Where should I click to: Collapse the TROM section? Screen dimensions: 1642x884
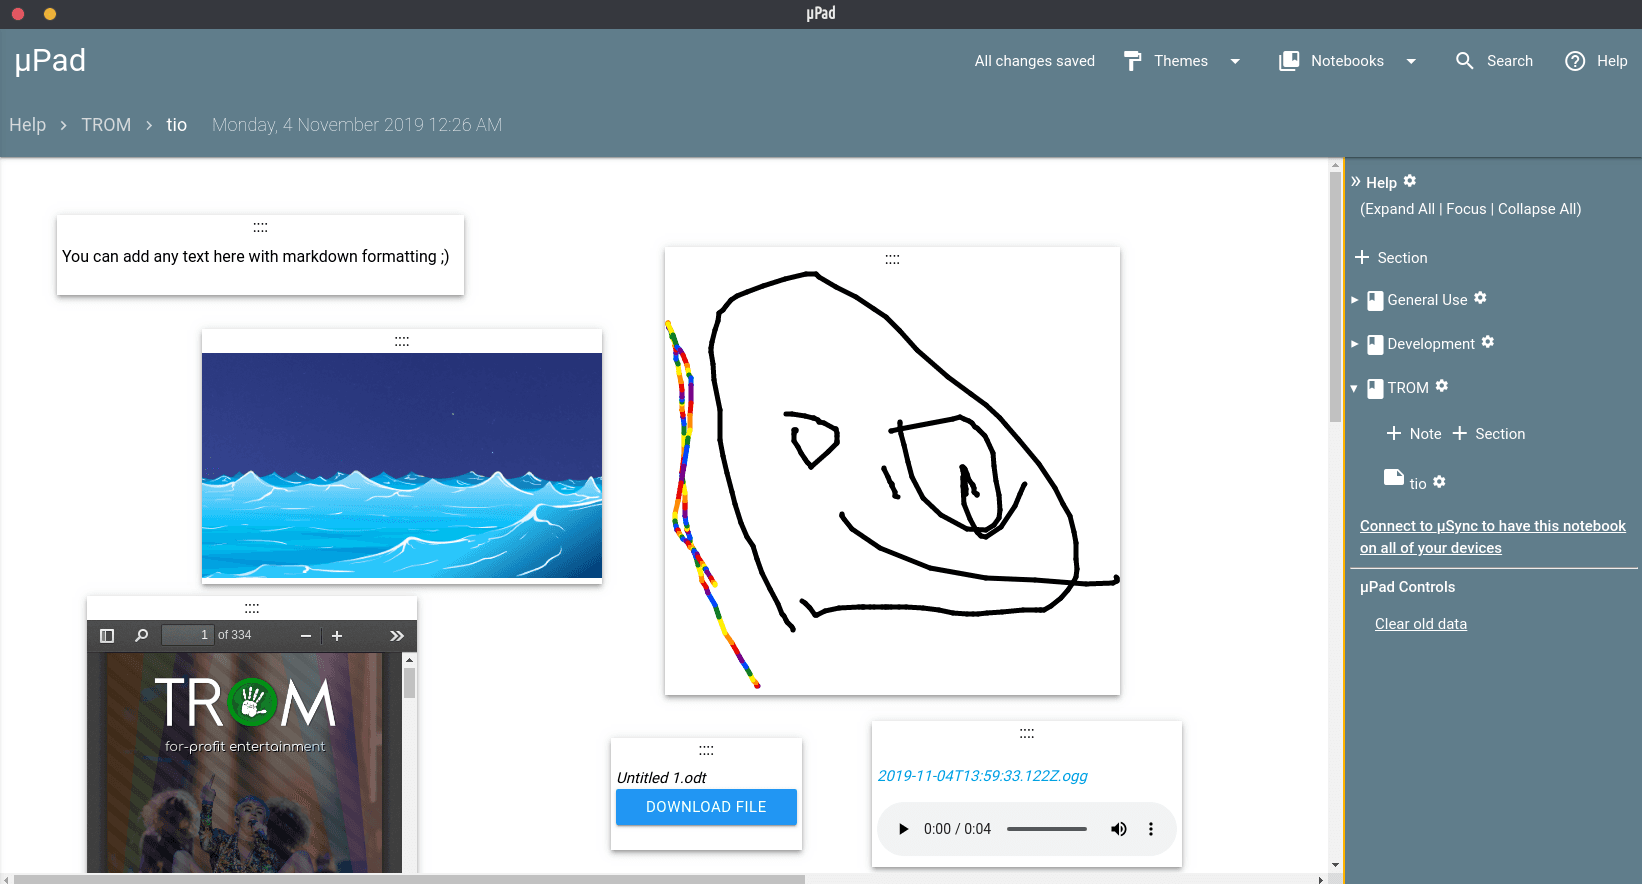click(1355, 388)
